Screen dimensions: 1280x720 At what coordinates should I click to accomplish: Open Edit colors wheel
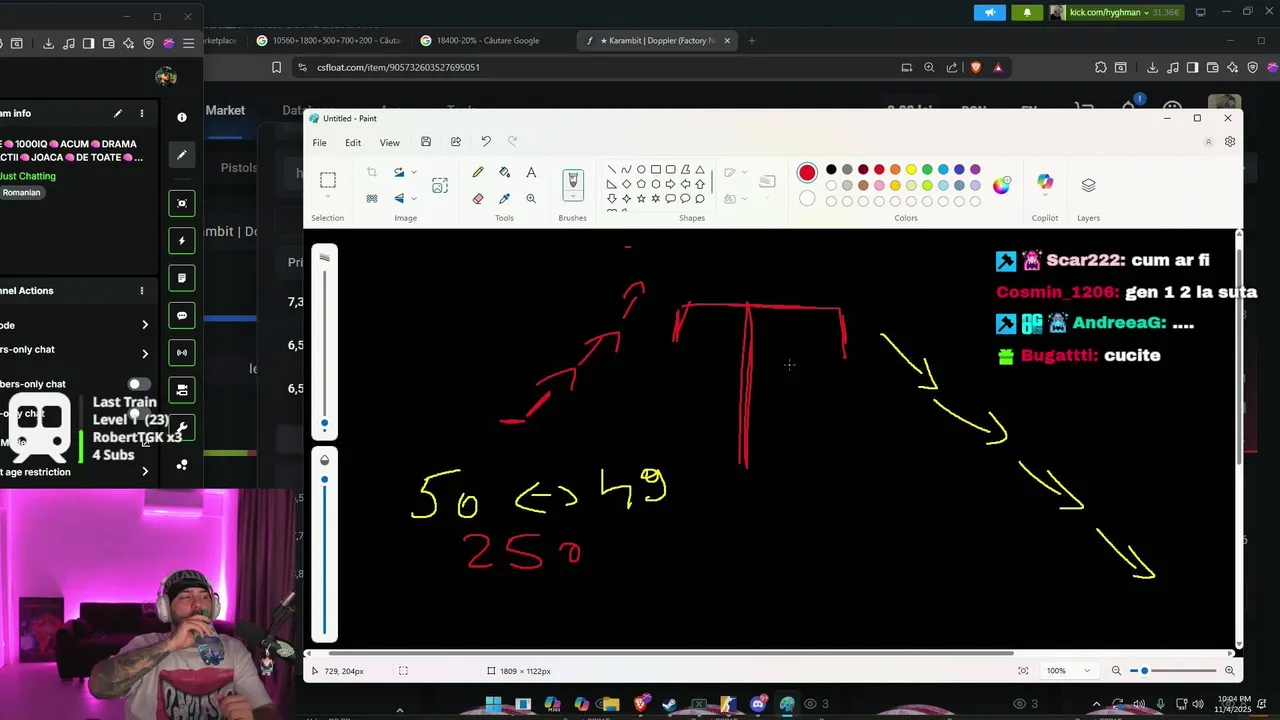[x=1001, y=185]
